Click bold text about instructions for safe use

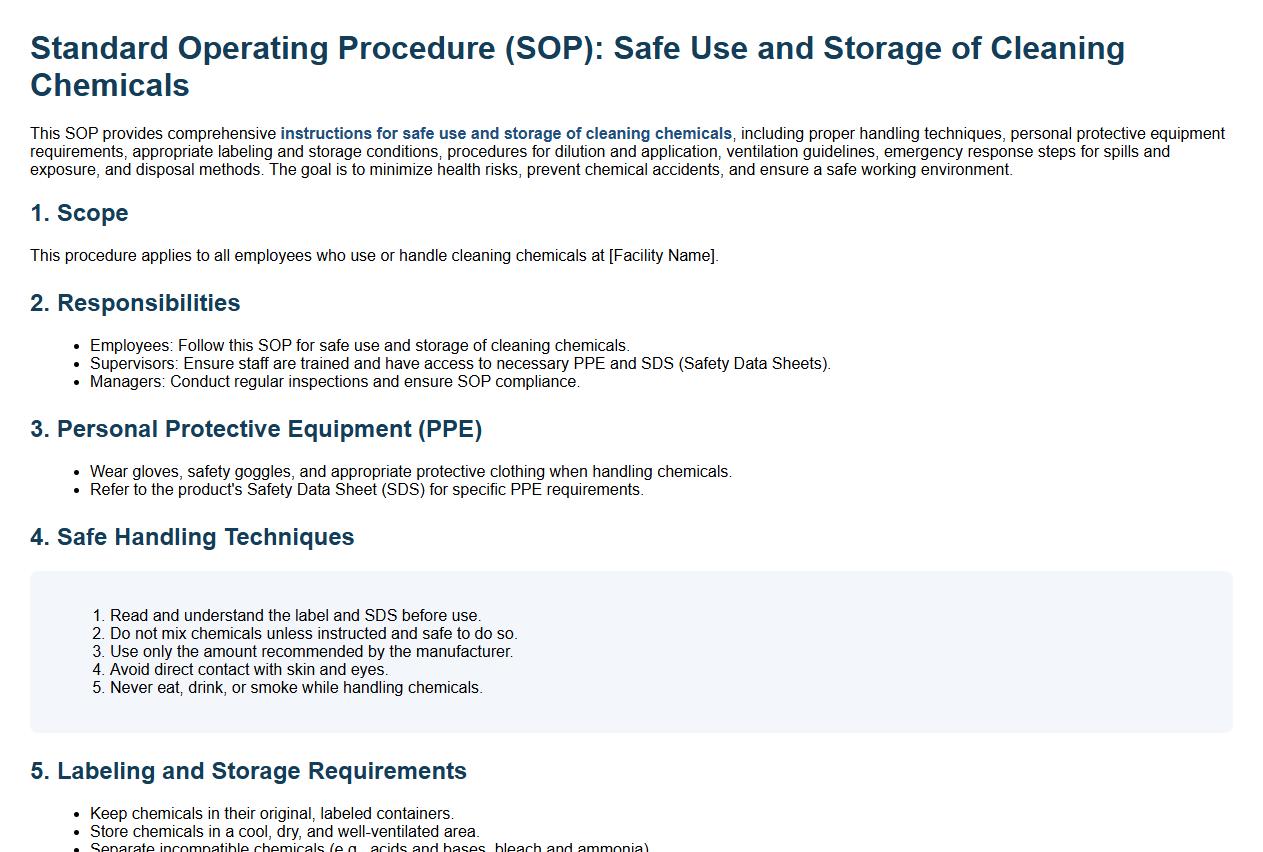point(505,134)
